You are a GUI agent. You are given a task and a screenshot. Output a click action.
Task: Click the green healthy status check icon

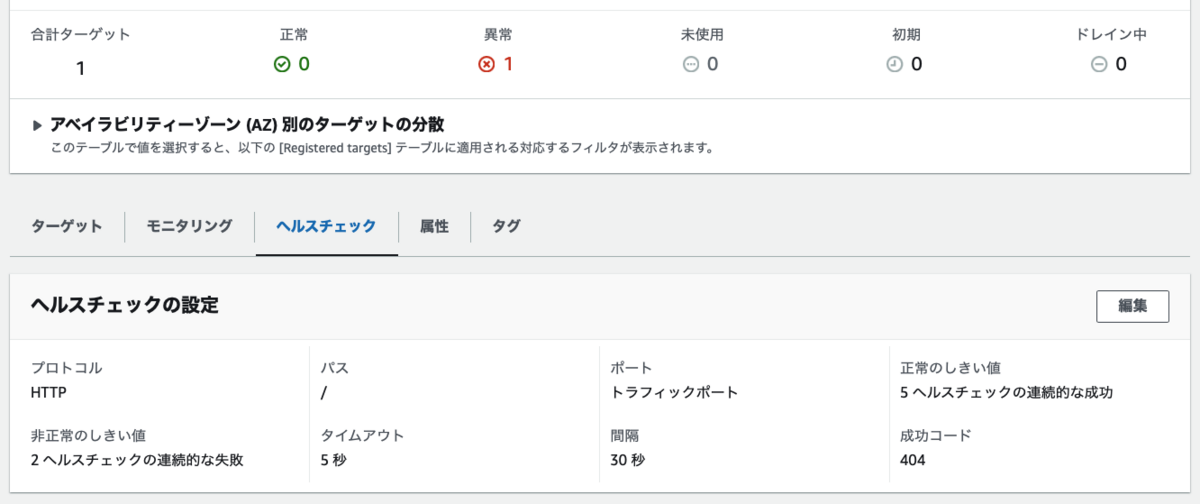pos(282,64)
